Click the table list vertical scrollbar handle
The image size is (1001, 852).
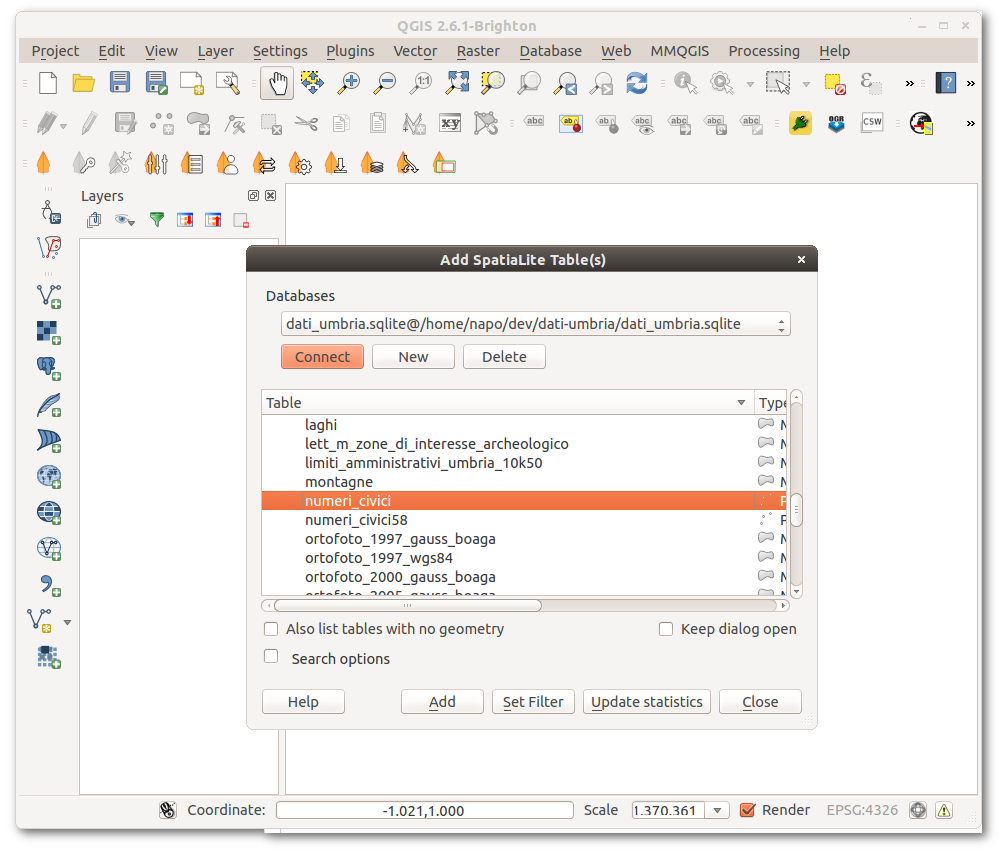pyautogui.click(x=796, y=510)
